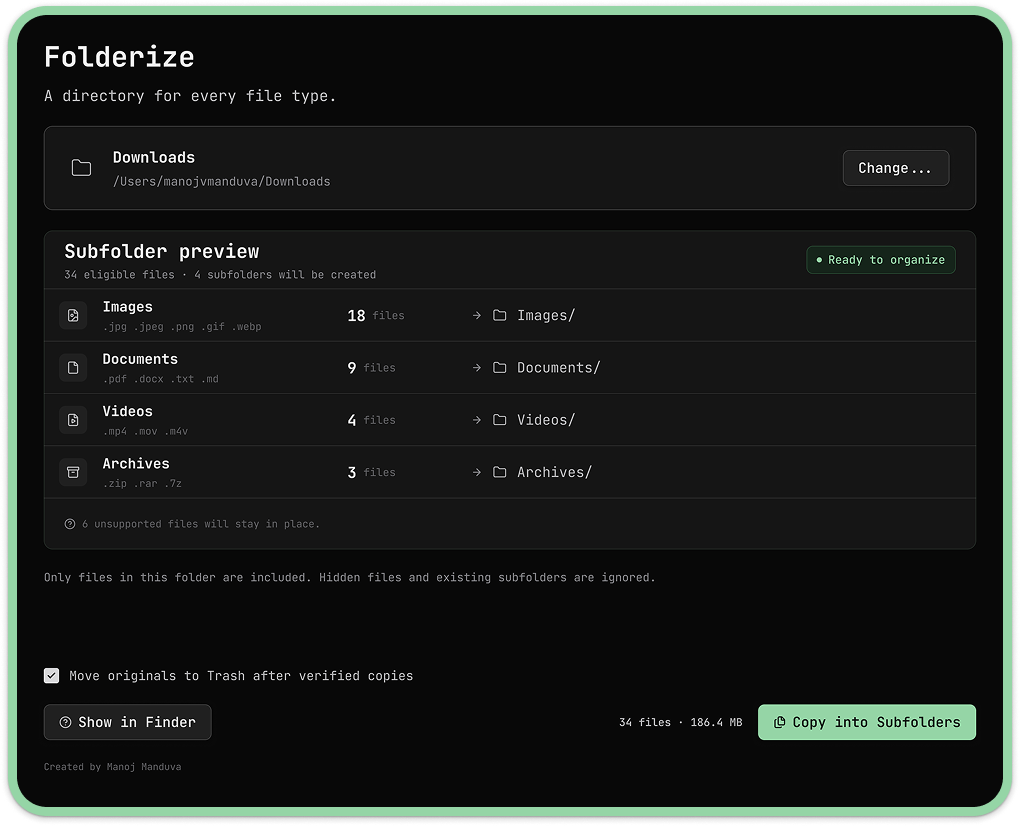
Task: Click the 34 eligible files summary line
Action: [x=220, y=274]
